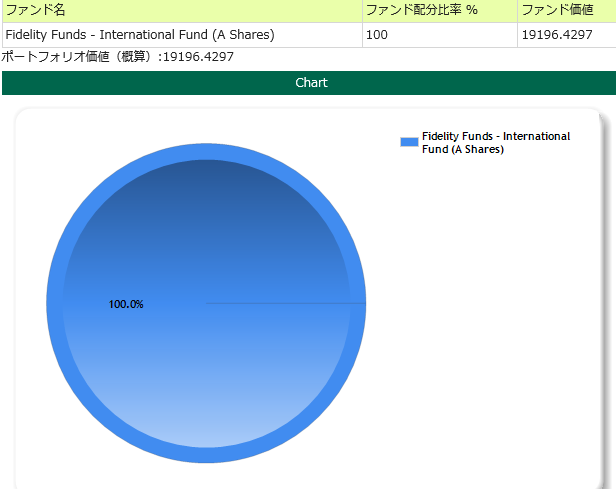
Task: Click the chart panel's right shadow edge
Action: coord(607,300)
